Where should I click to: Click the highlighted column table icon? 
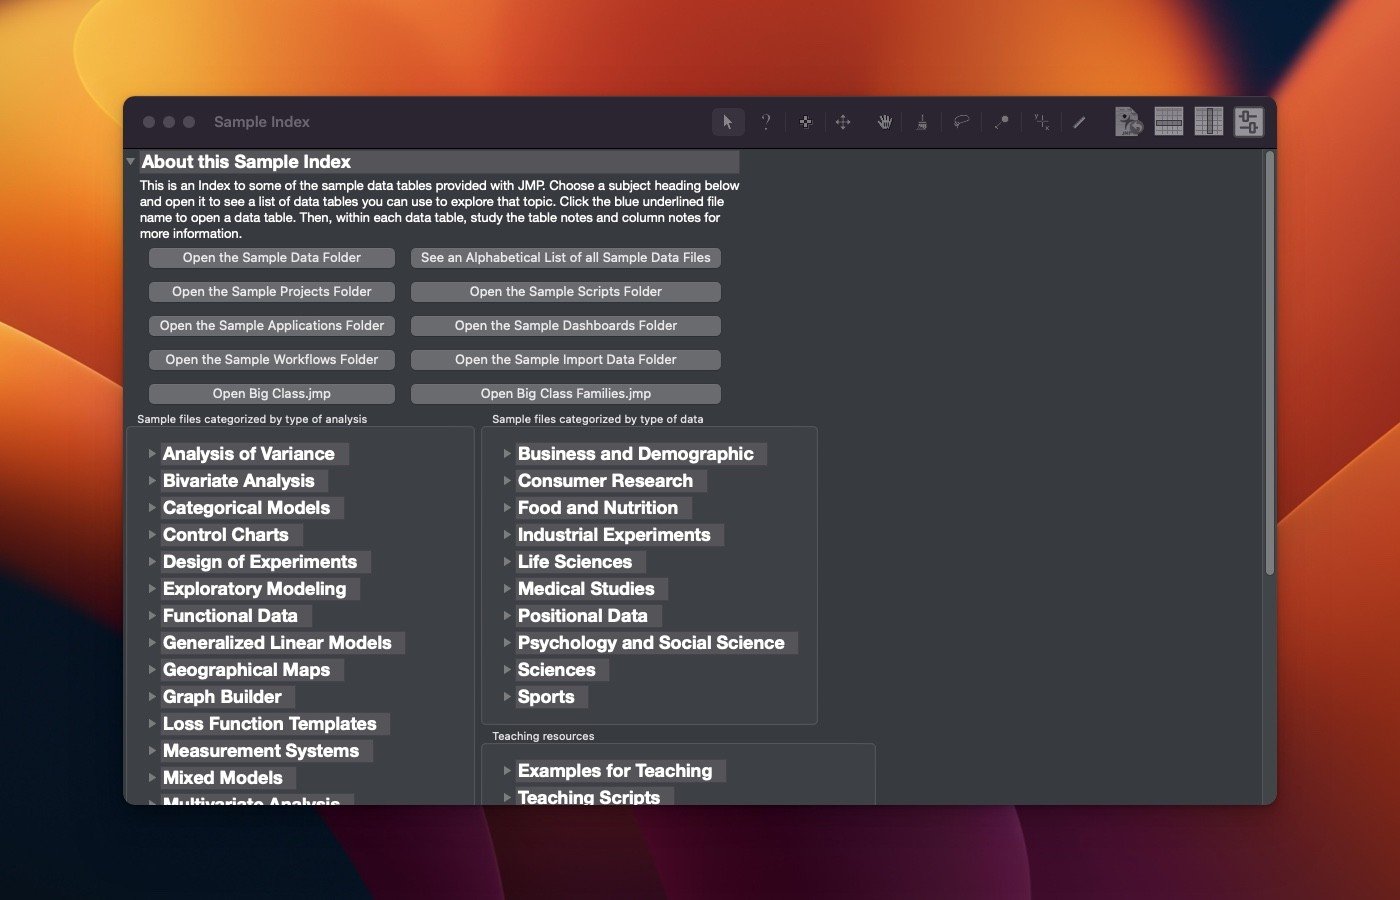(x=1209, y=122)
